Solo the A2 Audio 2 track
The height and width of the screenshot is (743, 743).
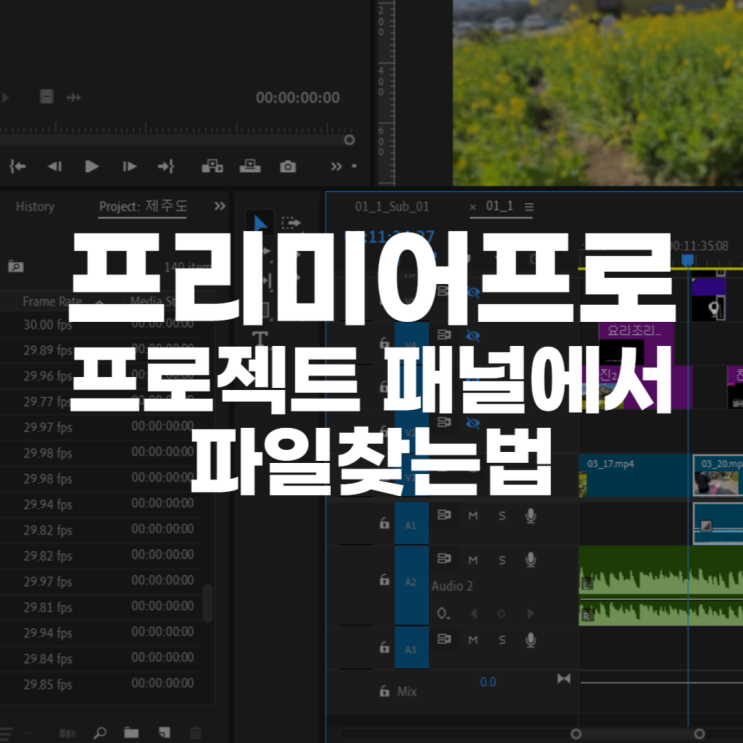pos(502,560)
